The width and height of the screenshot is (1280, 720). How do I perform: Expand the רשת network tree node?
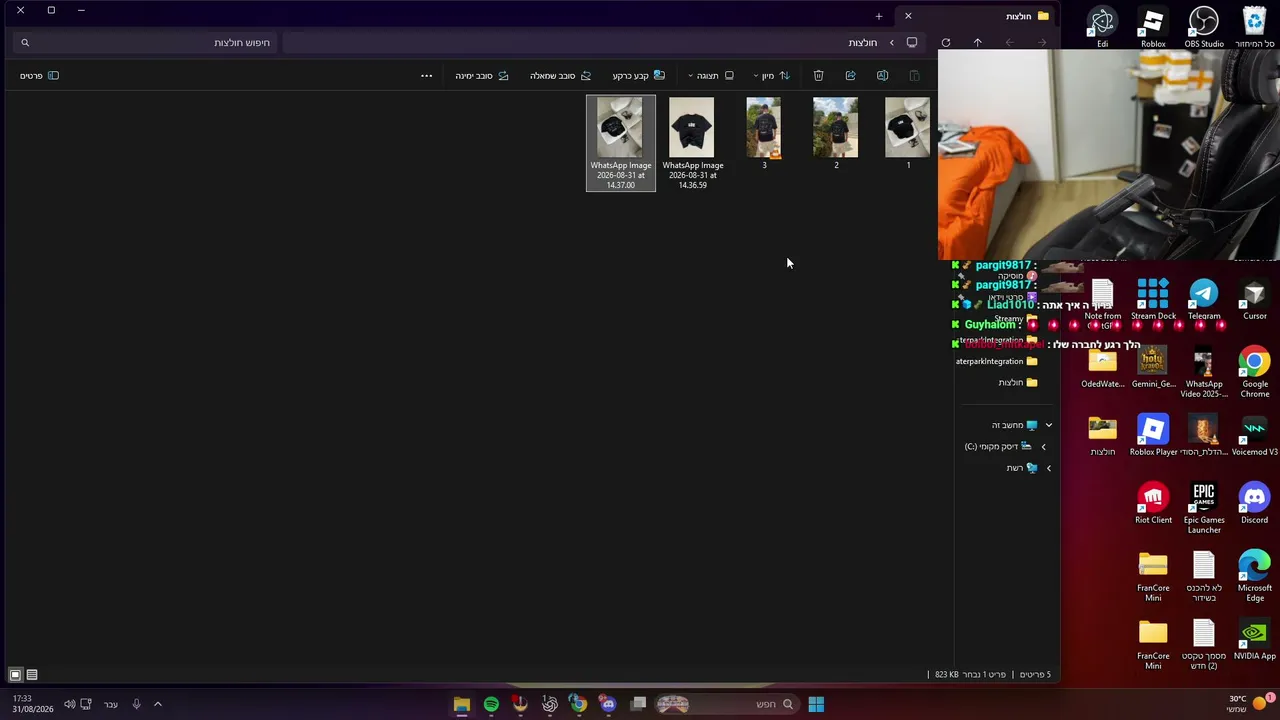(1048, 468)
